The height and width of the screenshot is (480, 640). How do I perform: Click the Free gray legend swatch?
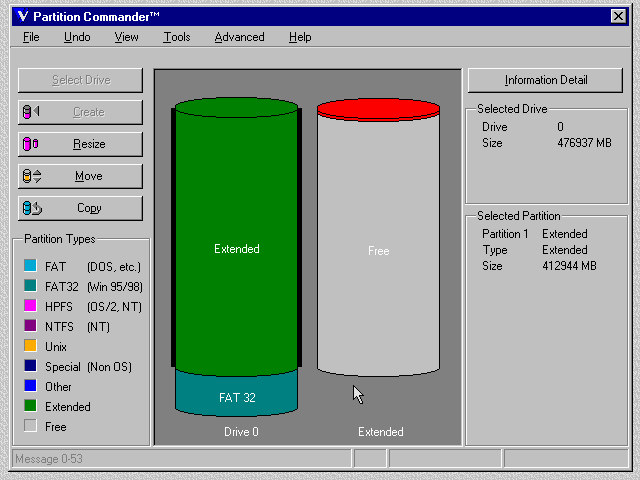tap(30, 425)
